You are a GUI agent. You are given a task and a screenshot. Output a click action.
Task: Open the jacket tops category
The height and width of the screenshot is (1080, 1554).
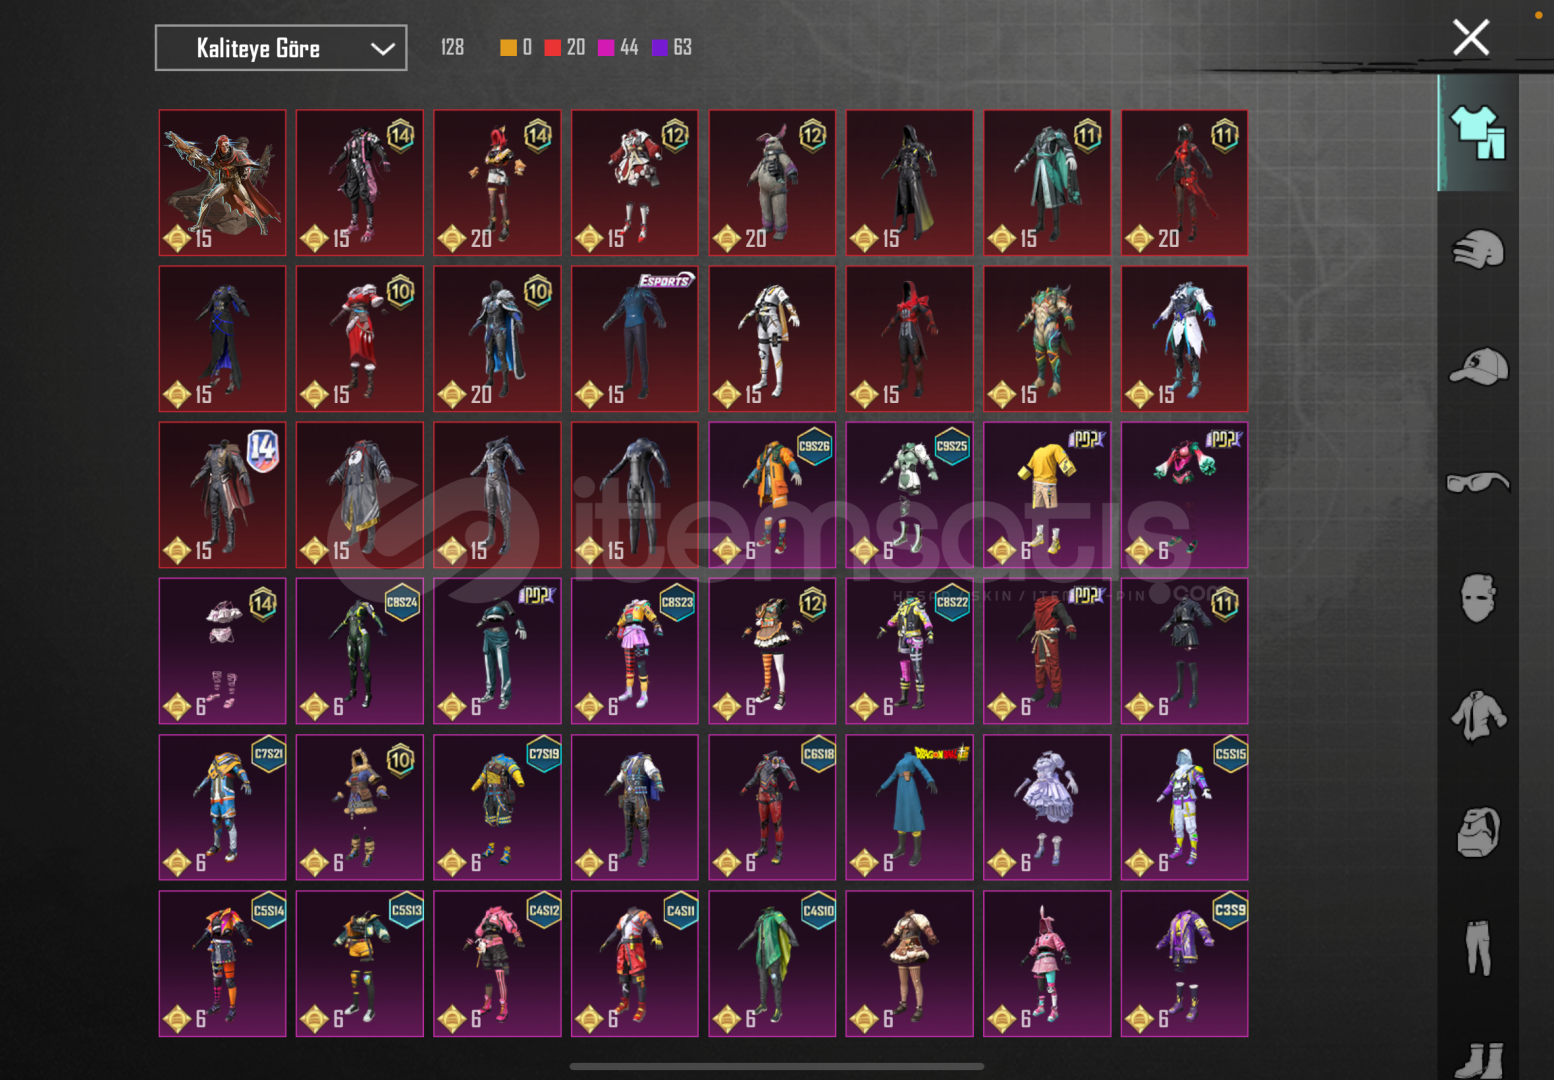tap(1478, 716)
